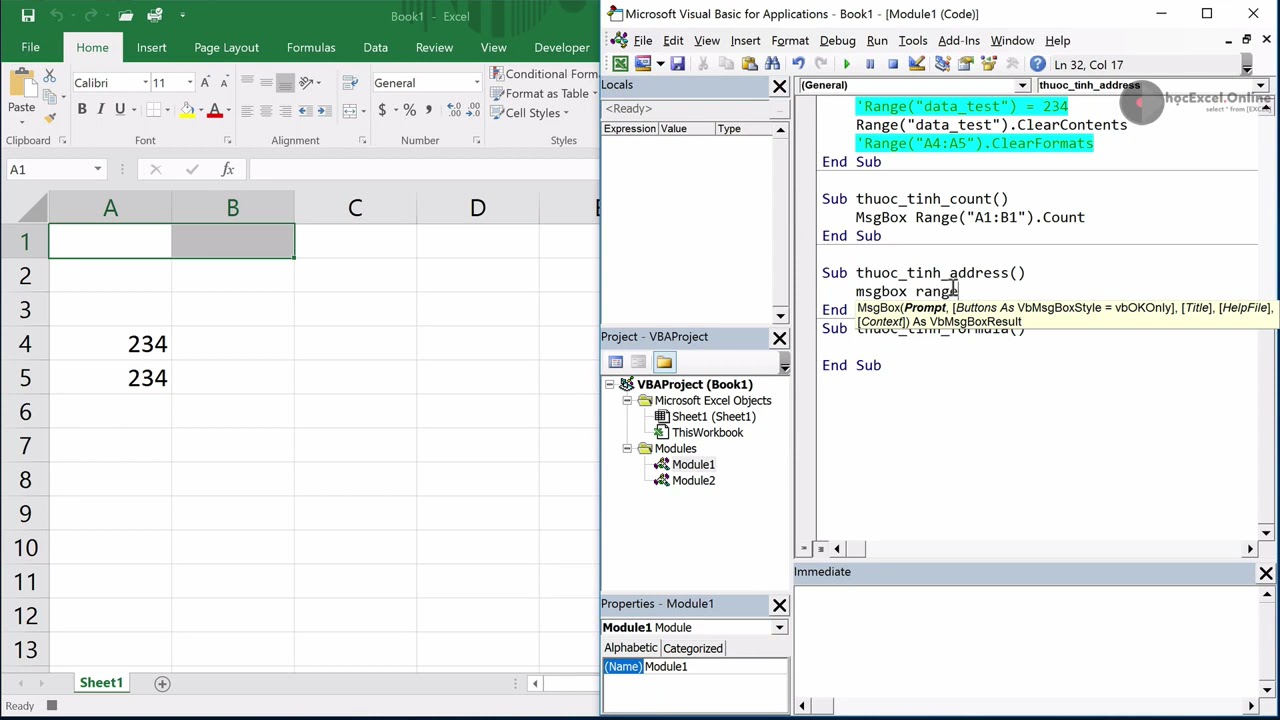Open Properties Window icon in VBA toolbar

(x=966, y=64)
